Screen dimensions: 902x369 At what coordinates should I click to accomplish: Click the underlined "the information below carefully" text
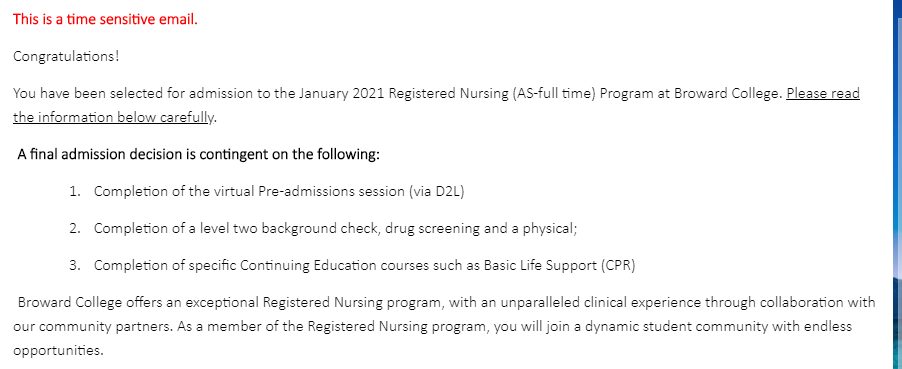click(x=113, y=117)
